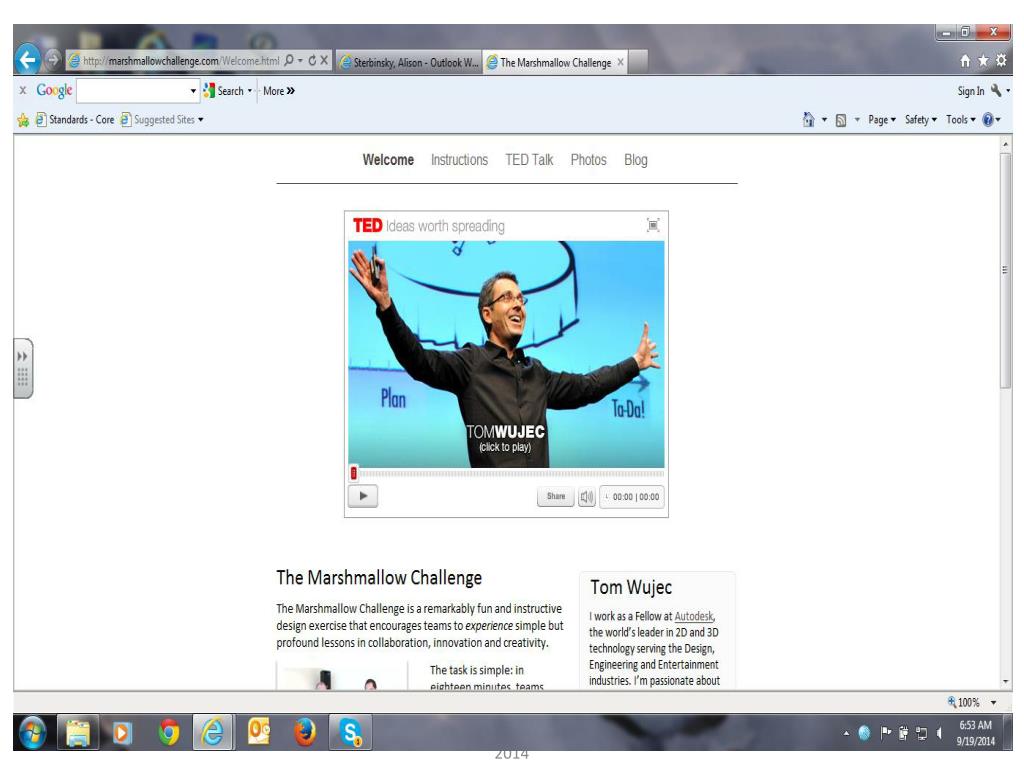Mute the TED video speaker icon

pyautogui.click(x=587, y=497)
